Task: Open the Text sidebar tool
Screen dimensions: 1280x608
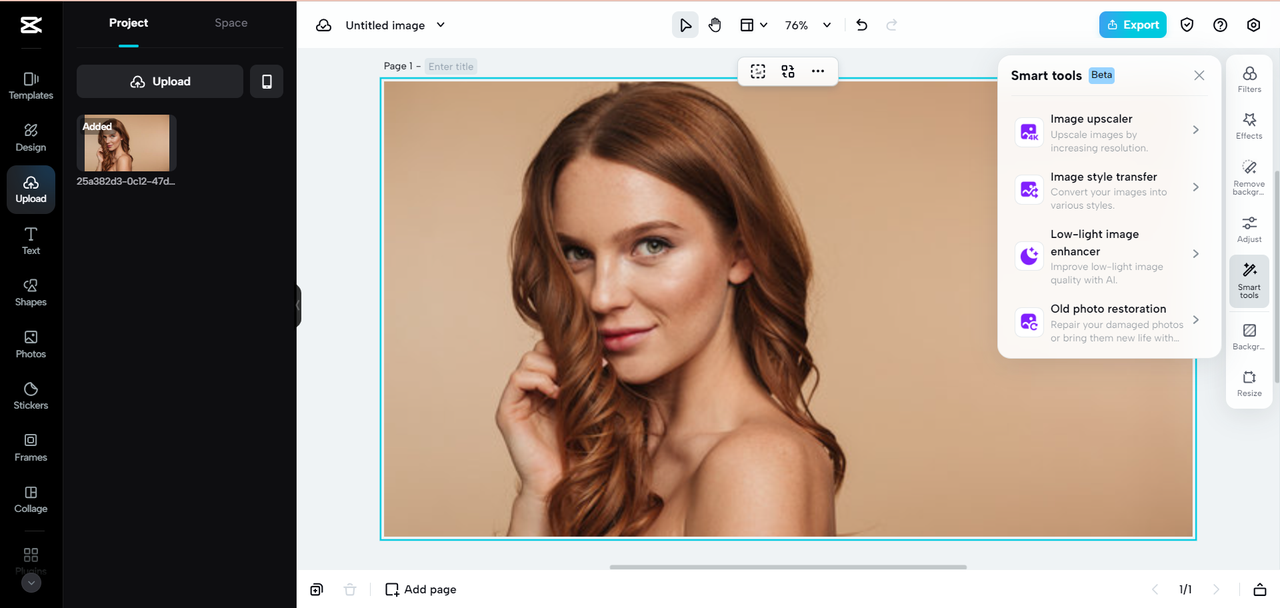Action: tap(31, 240)
